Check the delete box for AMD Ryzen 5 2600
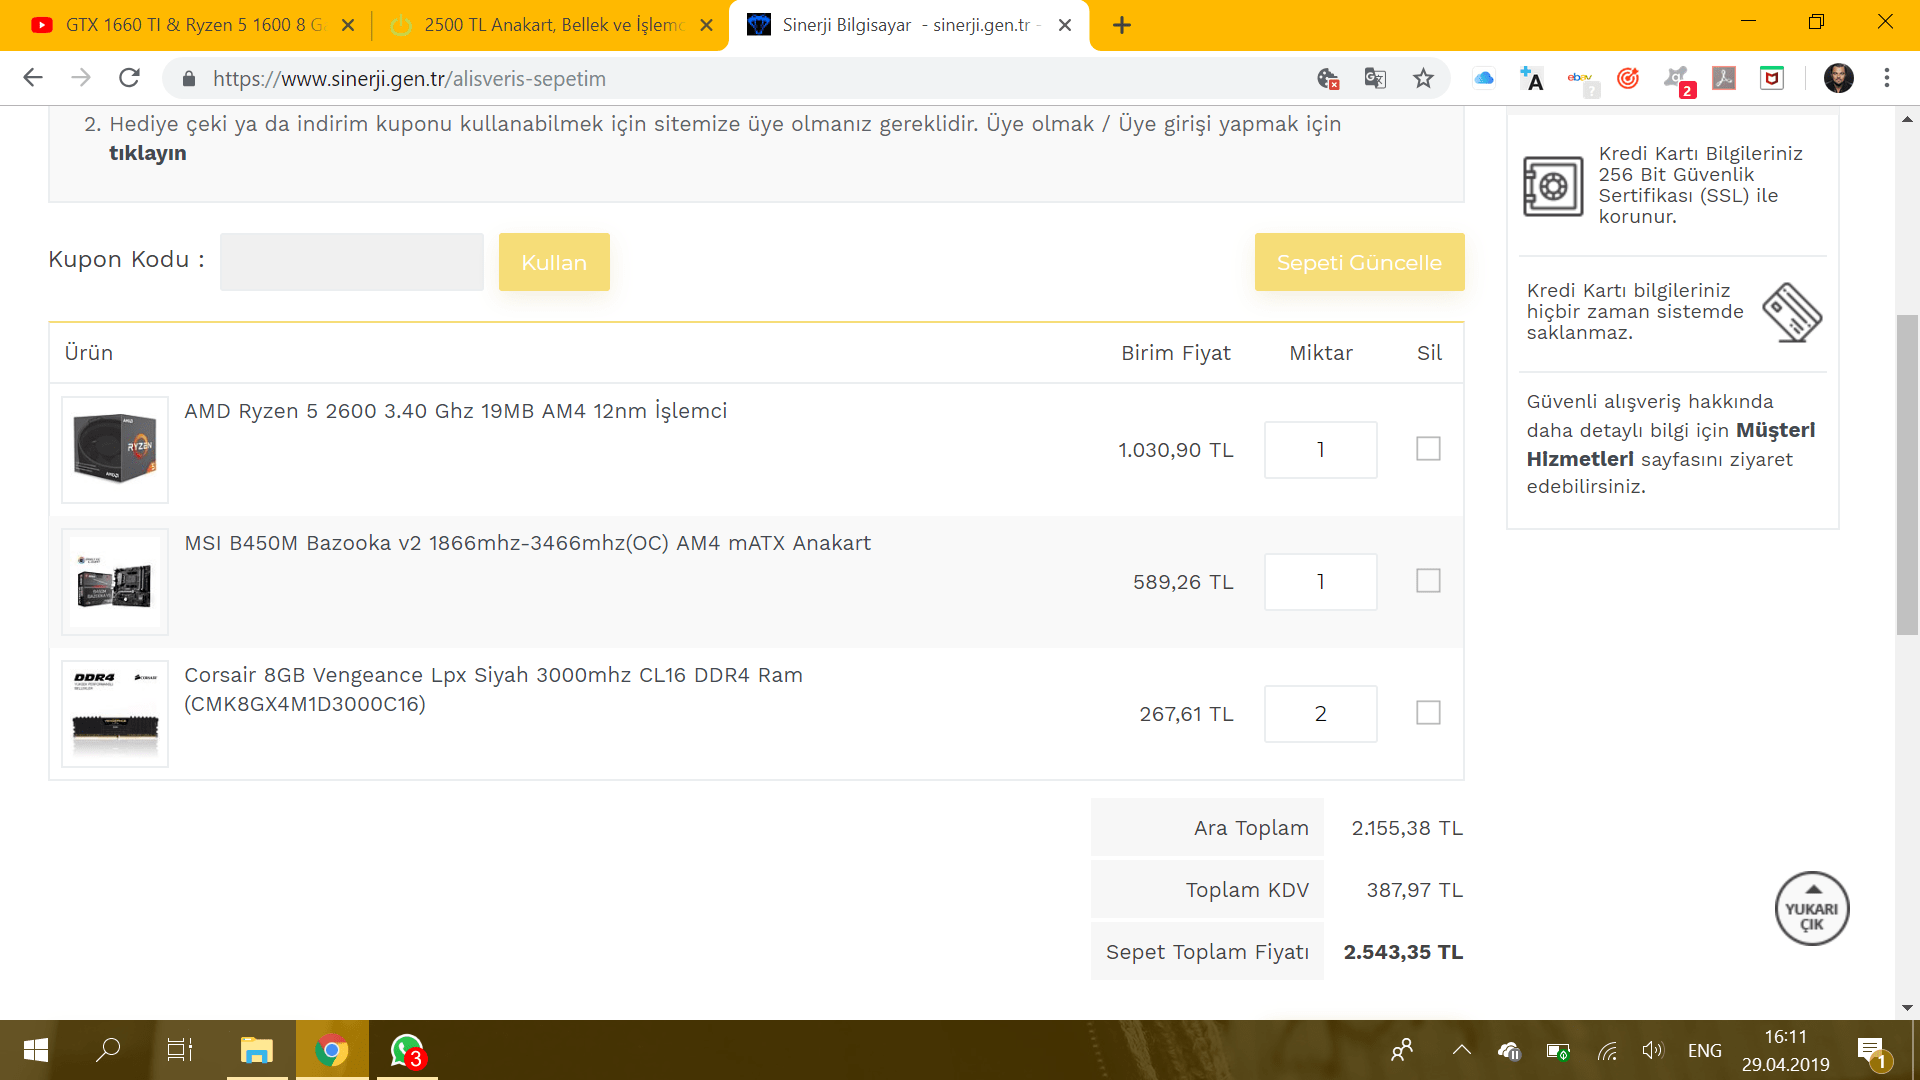Viewport: 1920px width, 1080px height. (x=1428, y=449)
